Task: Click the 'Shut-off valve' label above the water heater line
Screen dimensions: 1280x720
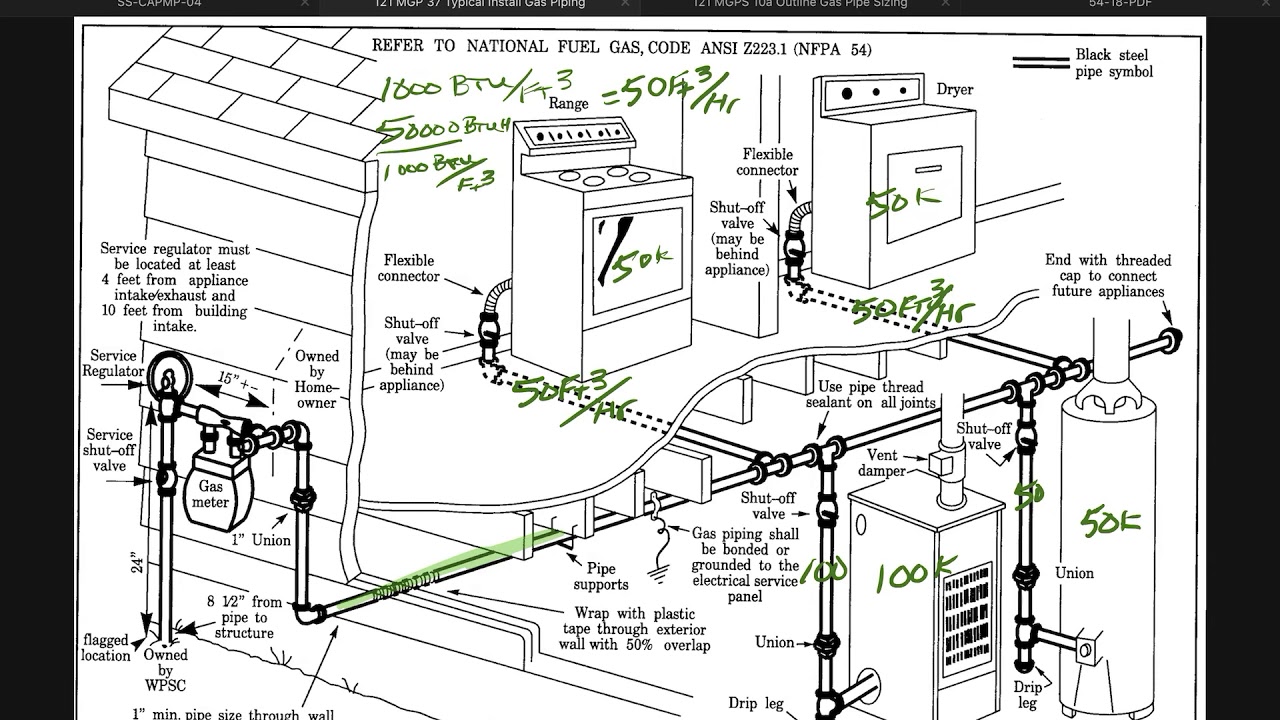Action: (985, 436)
